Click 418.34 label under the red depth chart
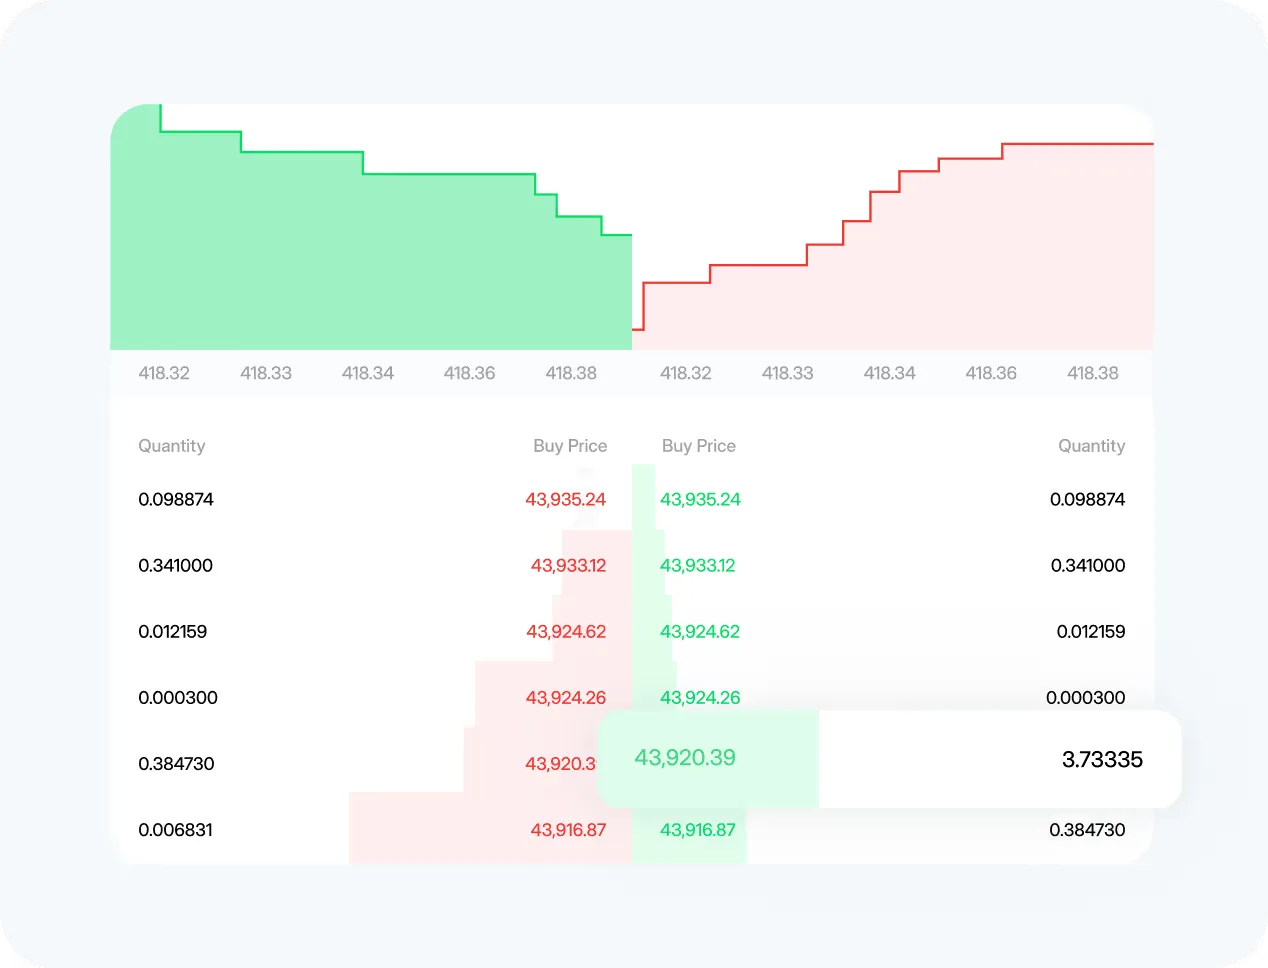The height and width of the screenshot is (968, 1268). pyautogui.click(x=890, y=373)
